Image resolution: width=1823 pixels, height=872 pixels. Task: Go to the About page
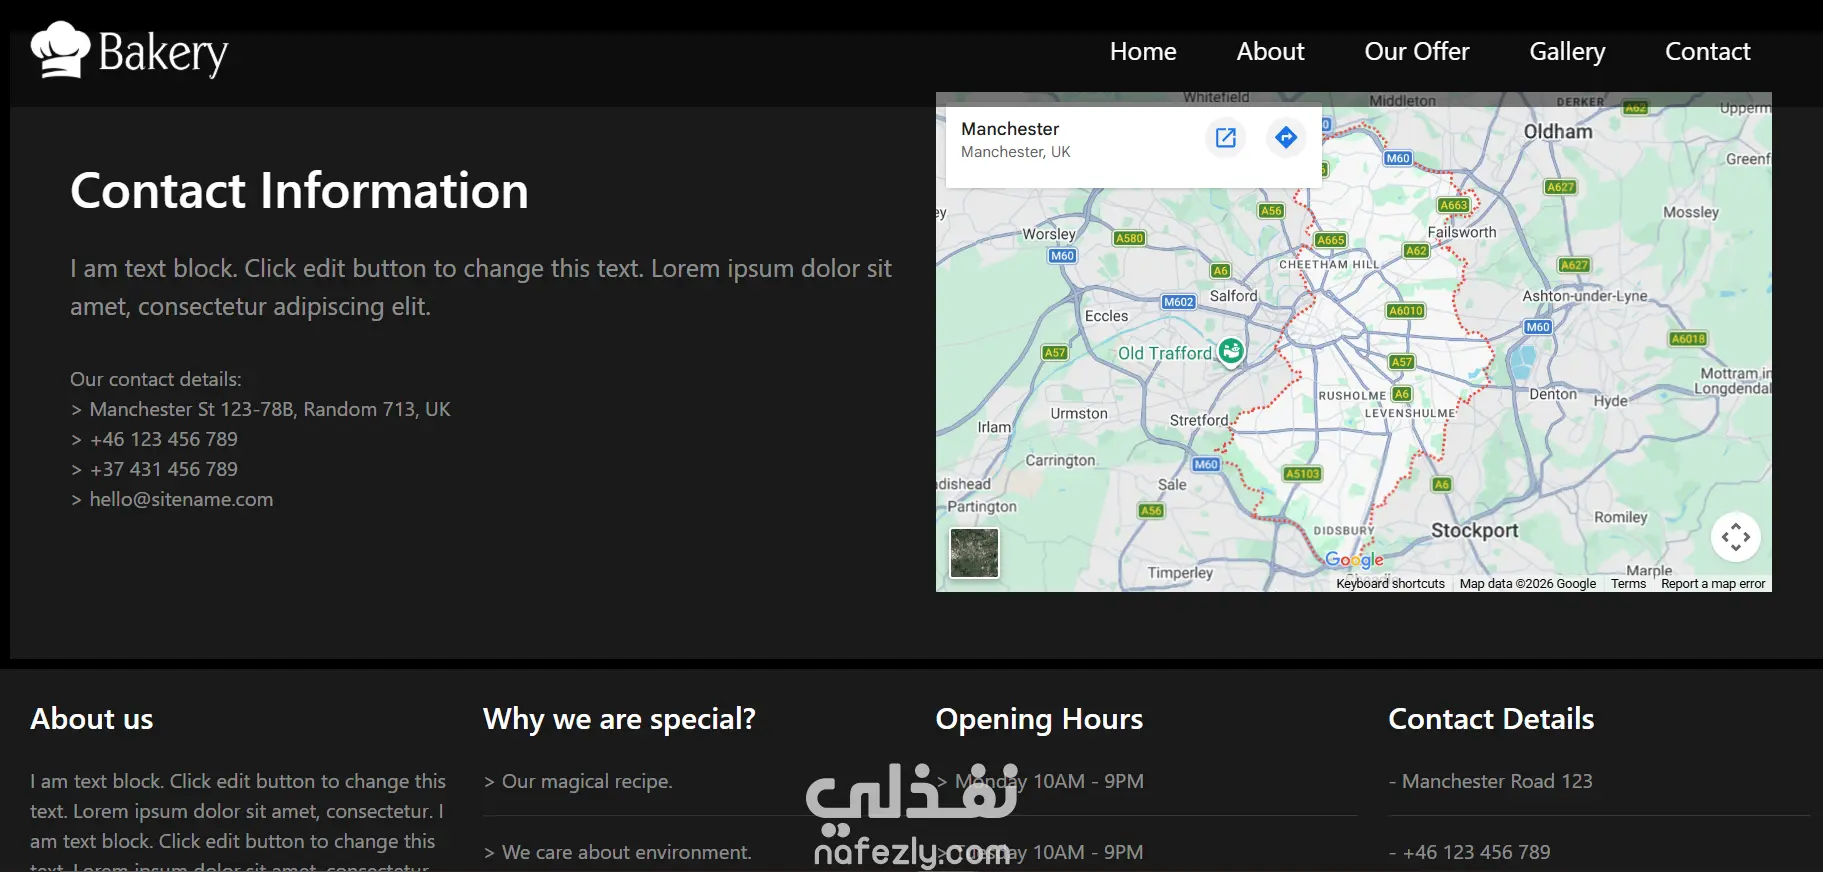[x=1270, y=51]
